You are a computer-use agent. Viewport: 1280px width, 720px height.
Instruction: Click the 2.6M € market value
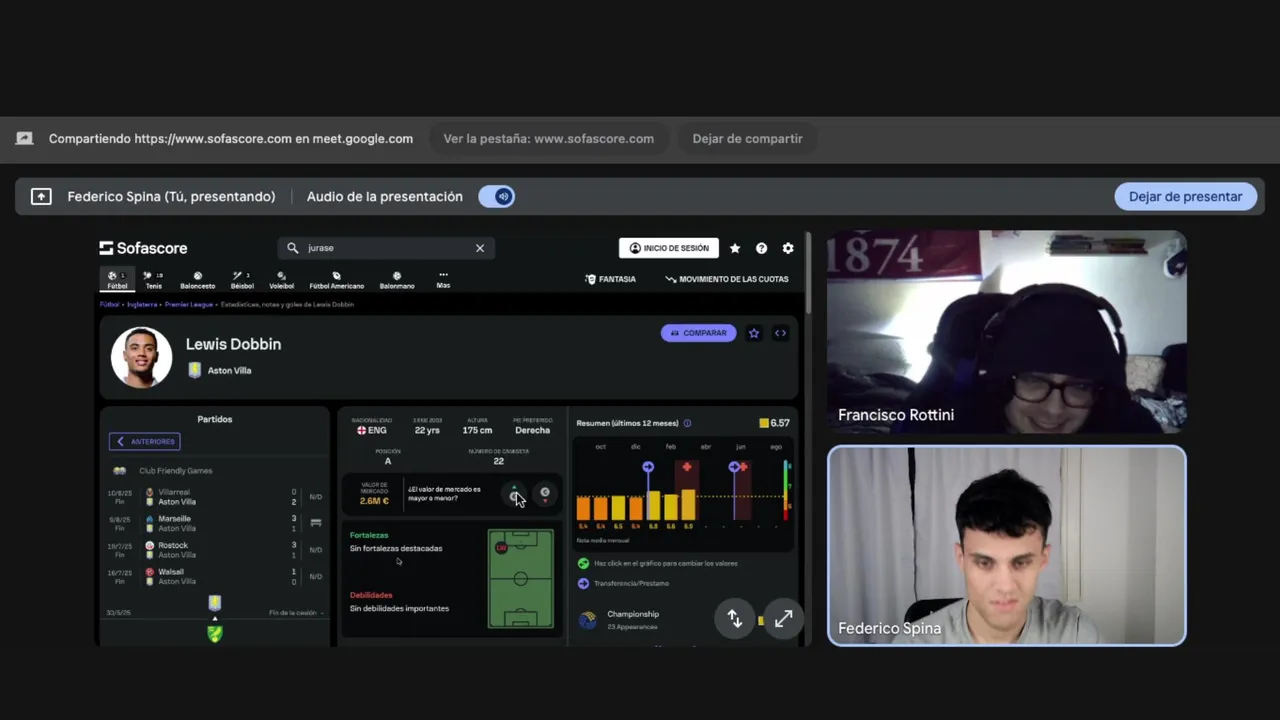click(x=374, y=500)
